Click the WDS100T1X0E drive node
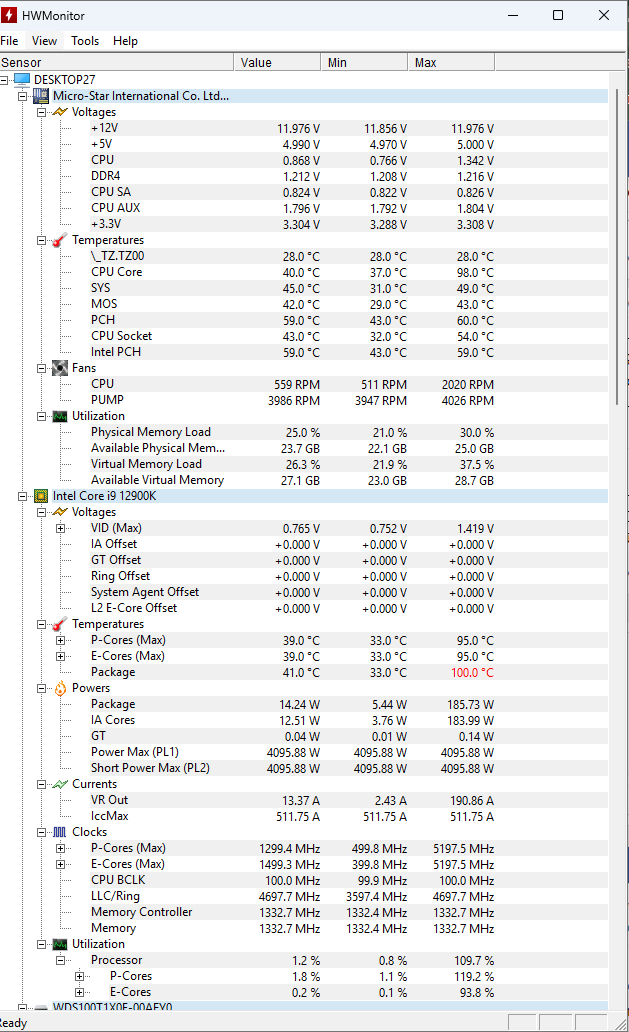This screenshot has width=629, height=1032. pos(113,1007)
